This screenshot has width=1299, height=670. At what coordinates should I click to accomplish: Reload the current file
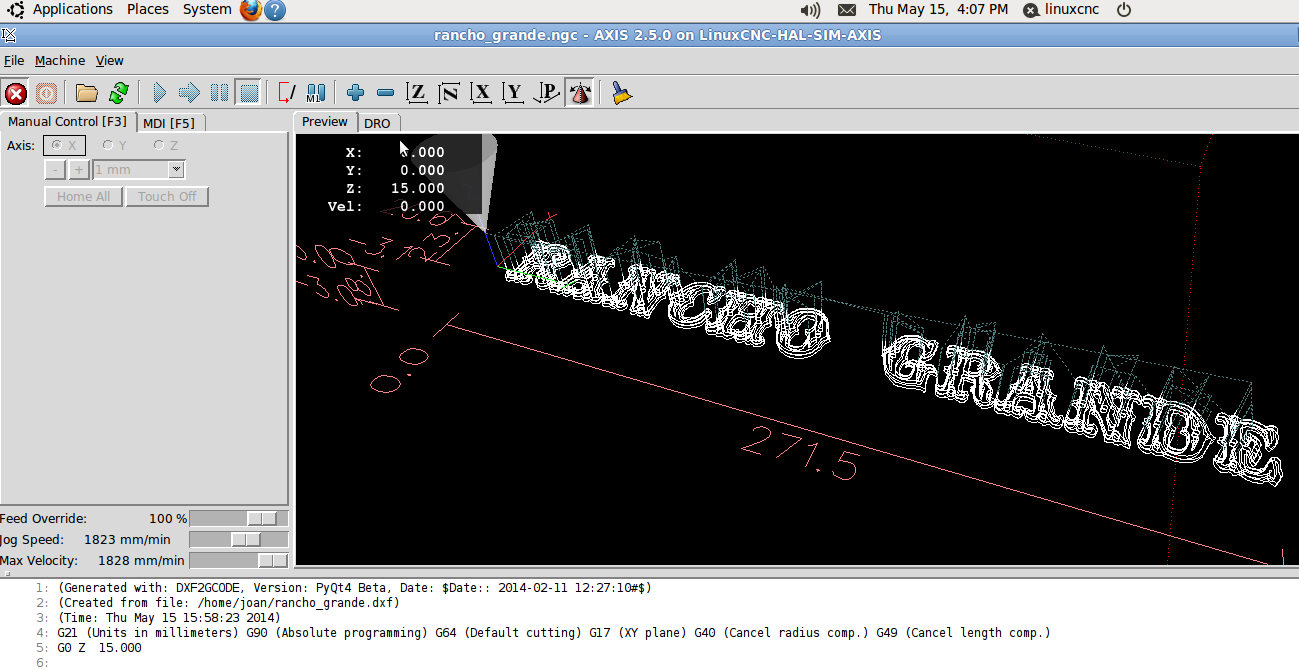(118, 94)
